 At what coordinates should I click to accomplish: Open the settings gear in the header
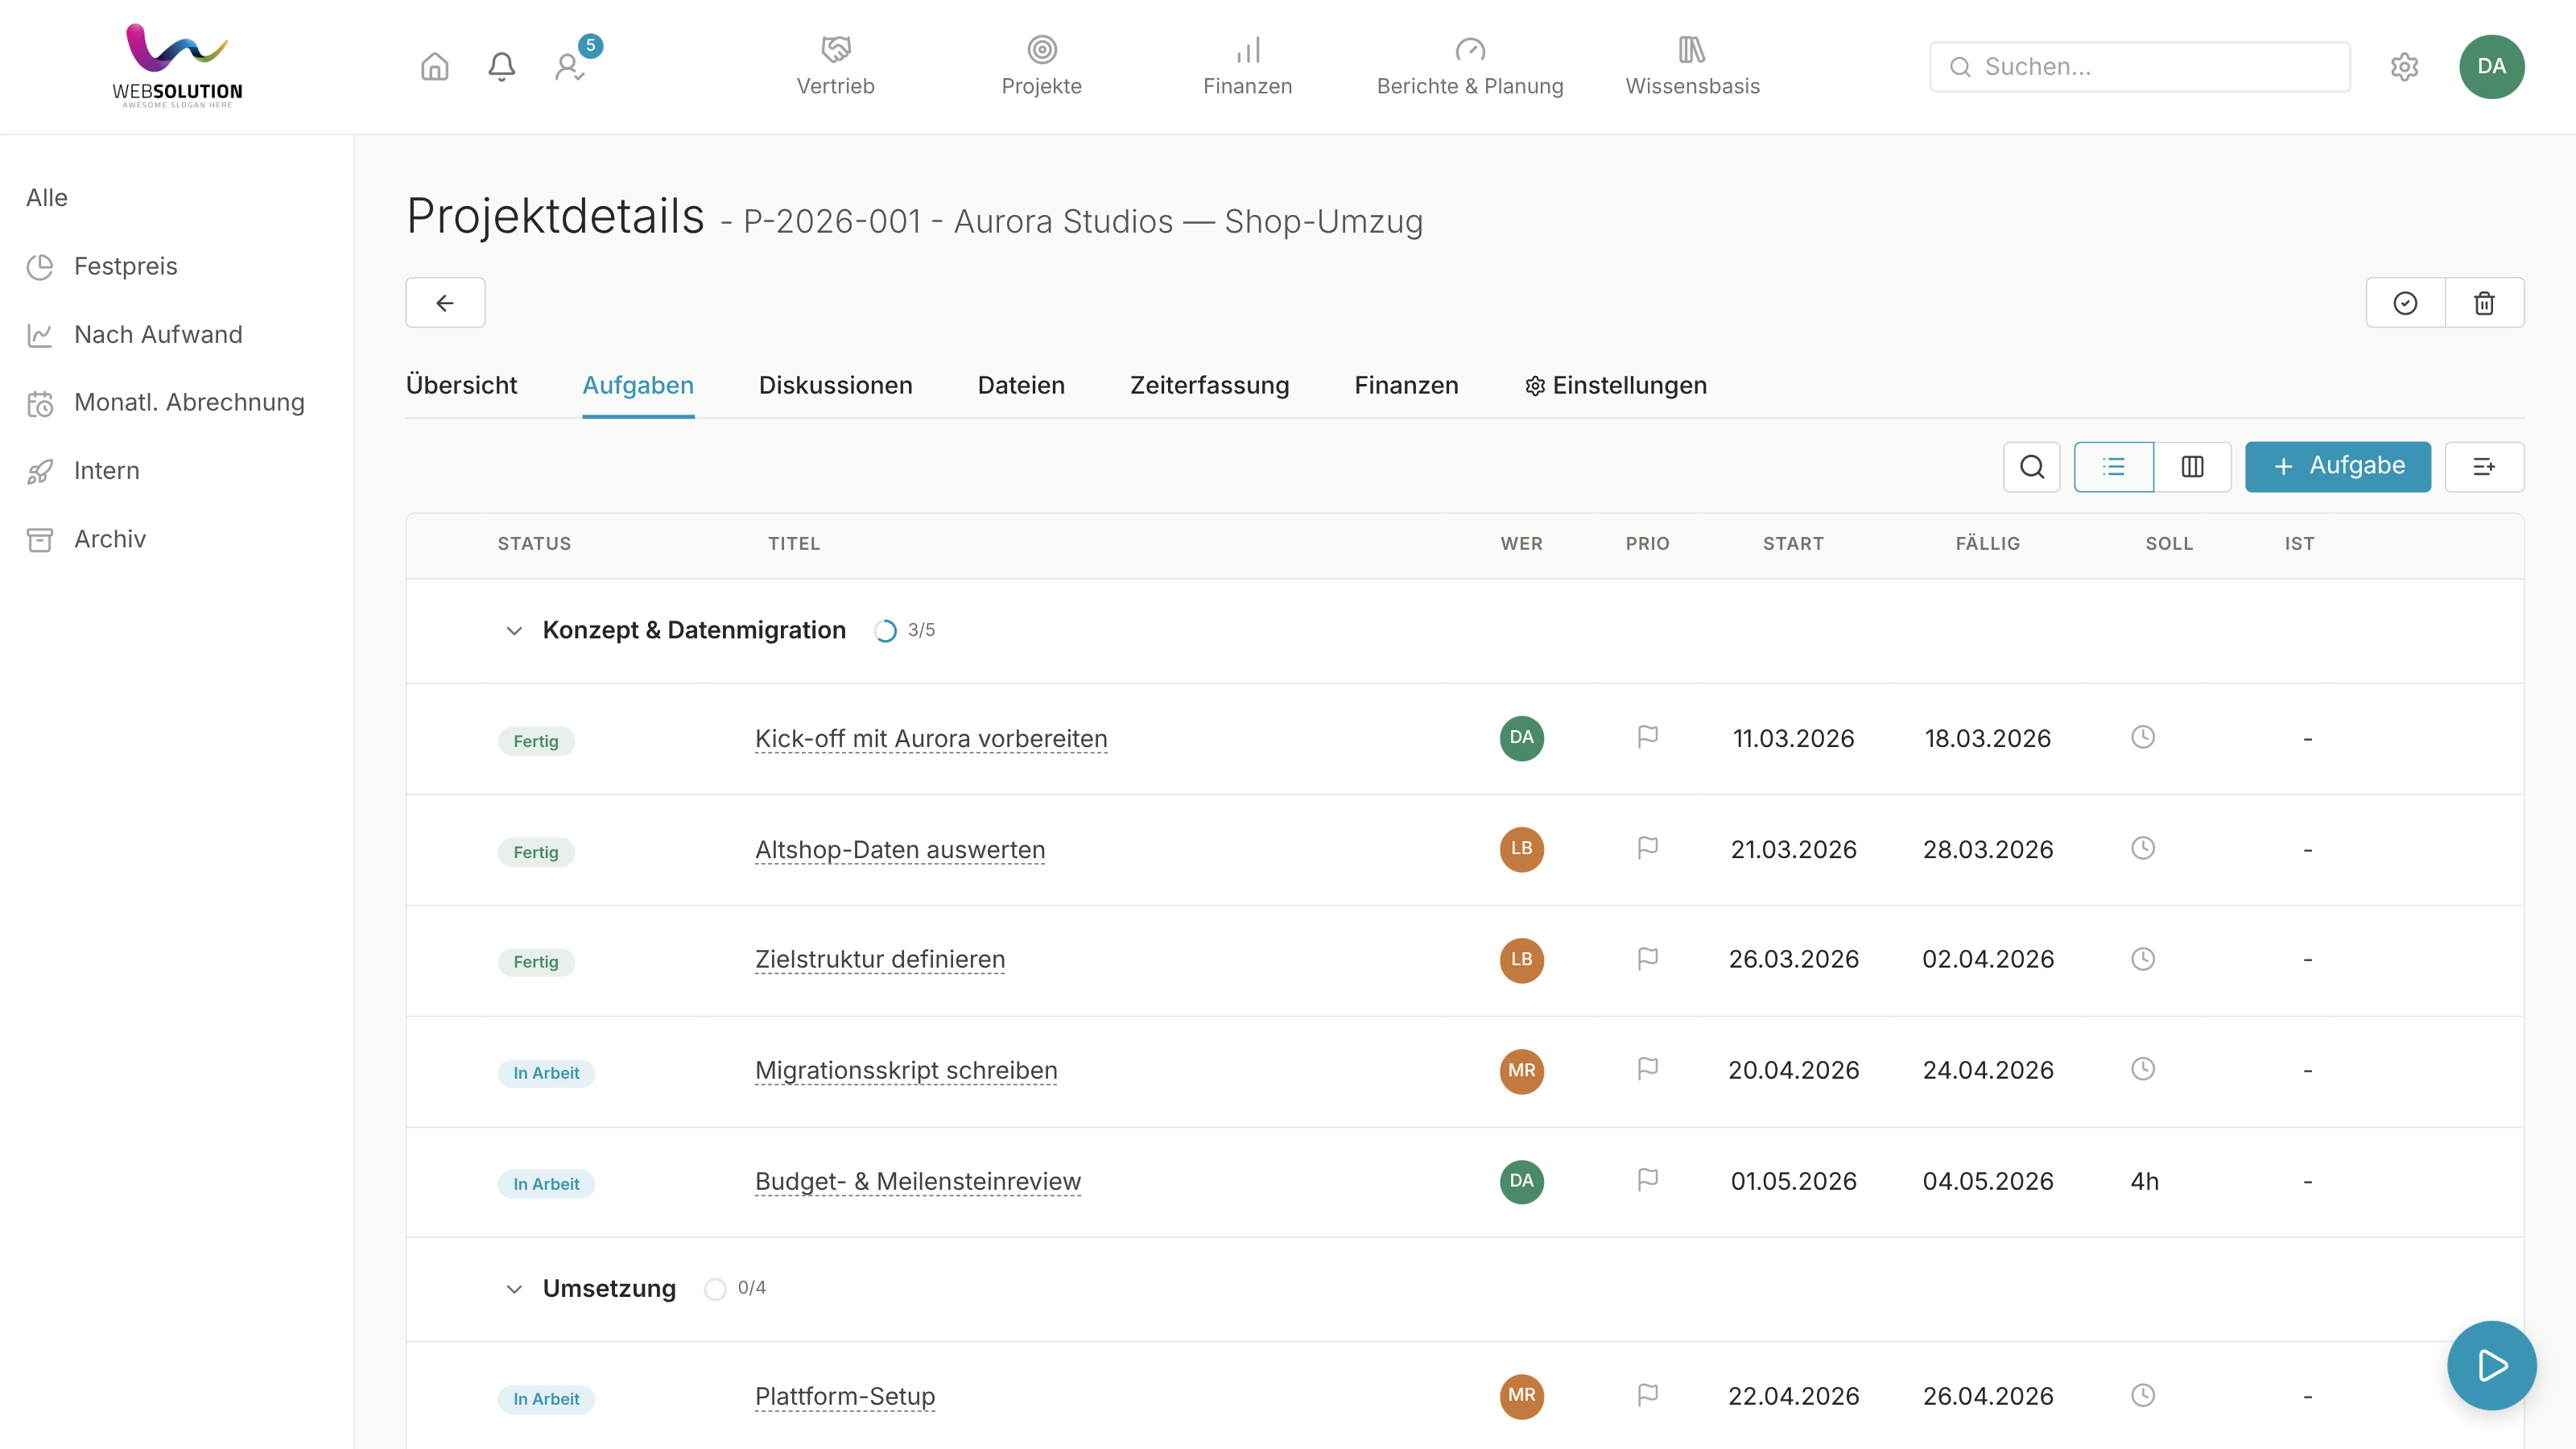point(2404,67)
